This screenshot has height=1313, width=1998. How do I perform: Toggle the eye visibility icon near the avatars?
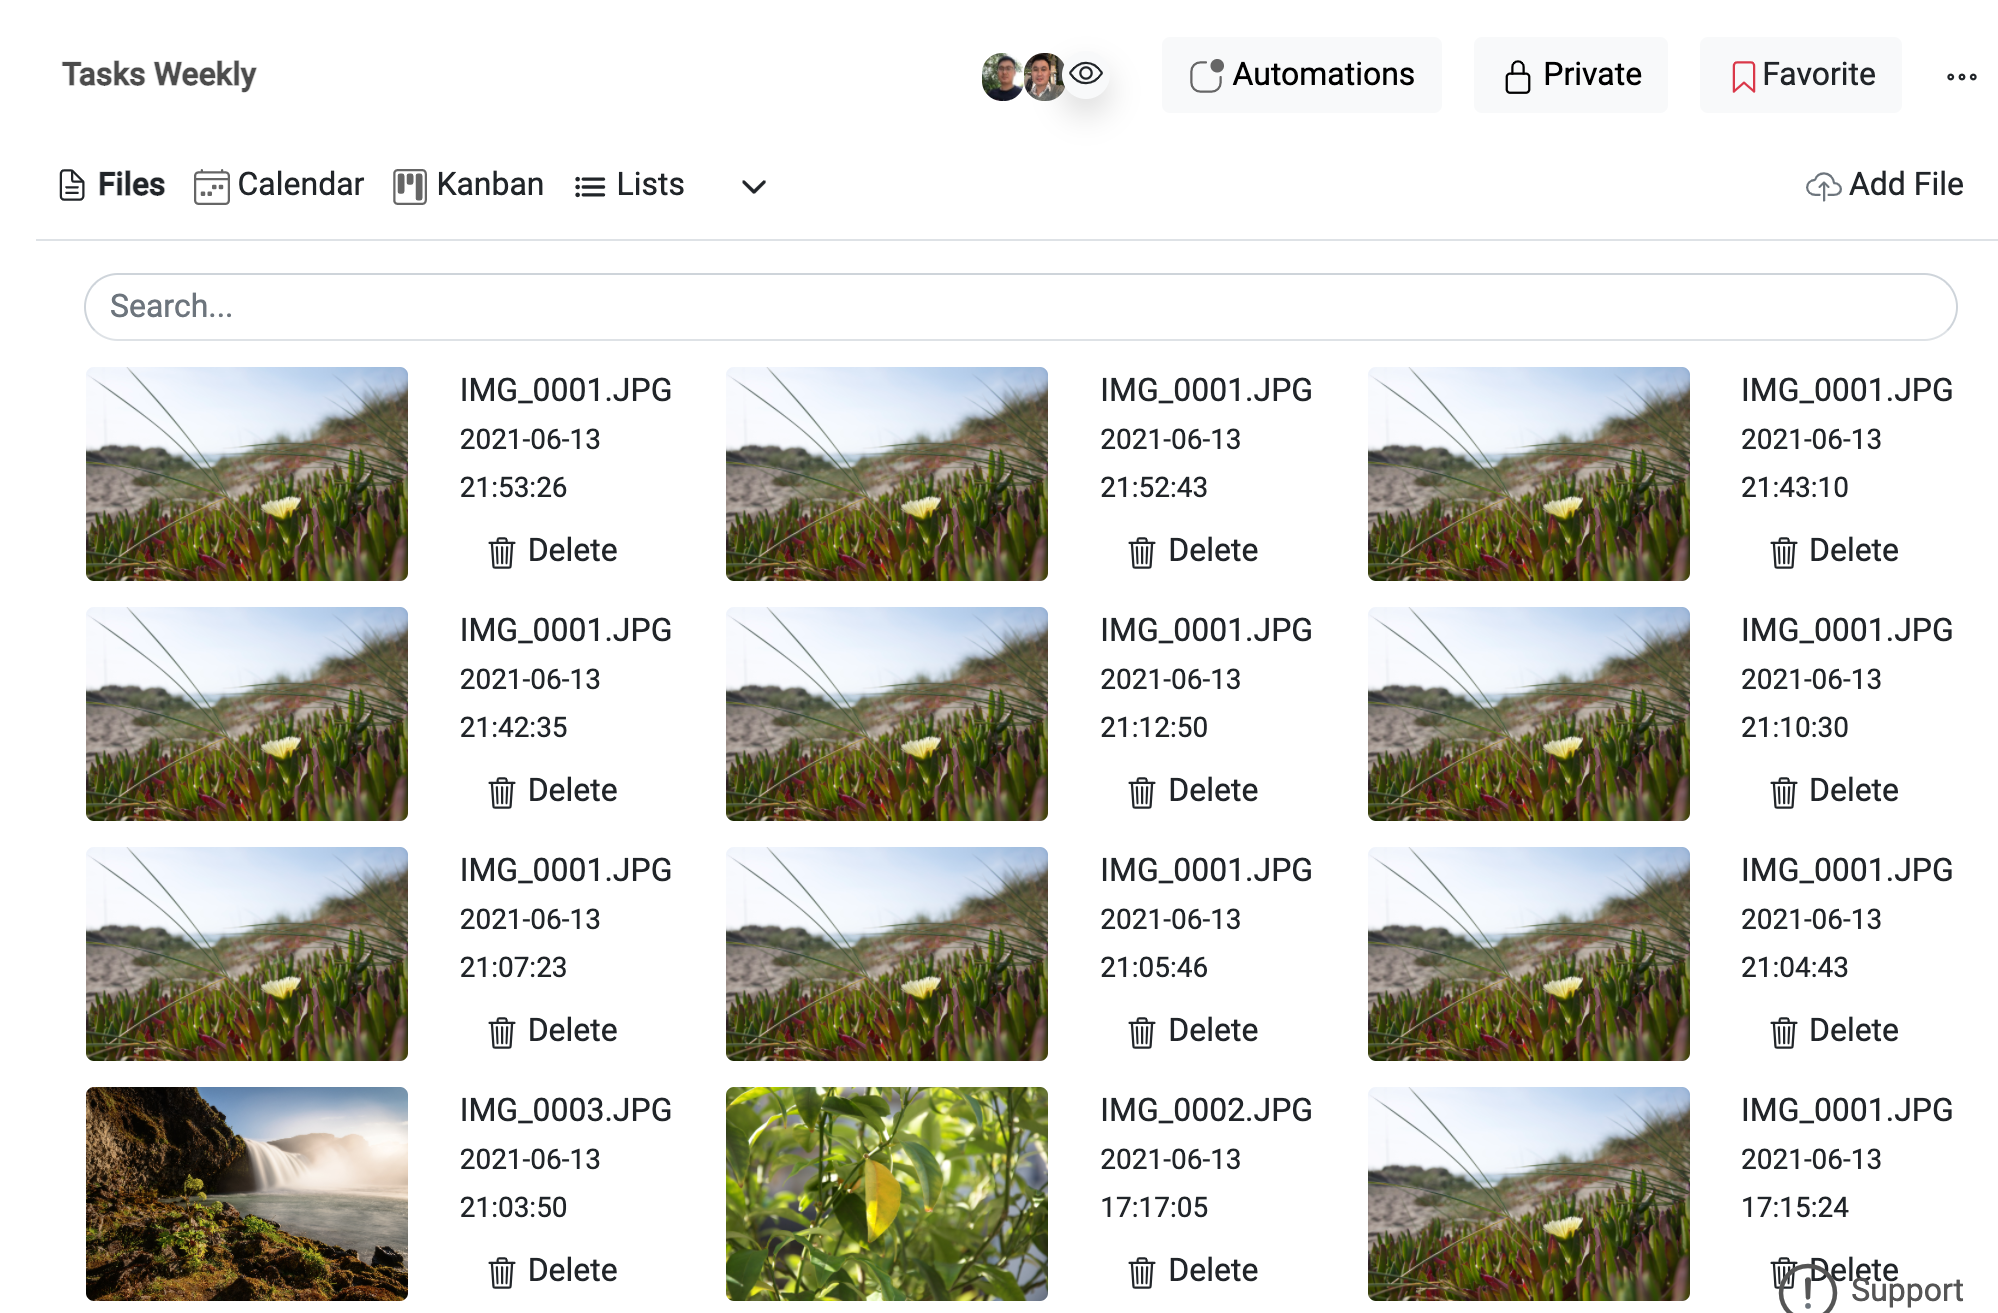point(1087,72)
